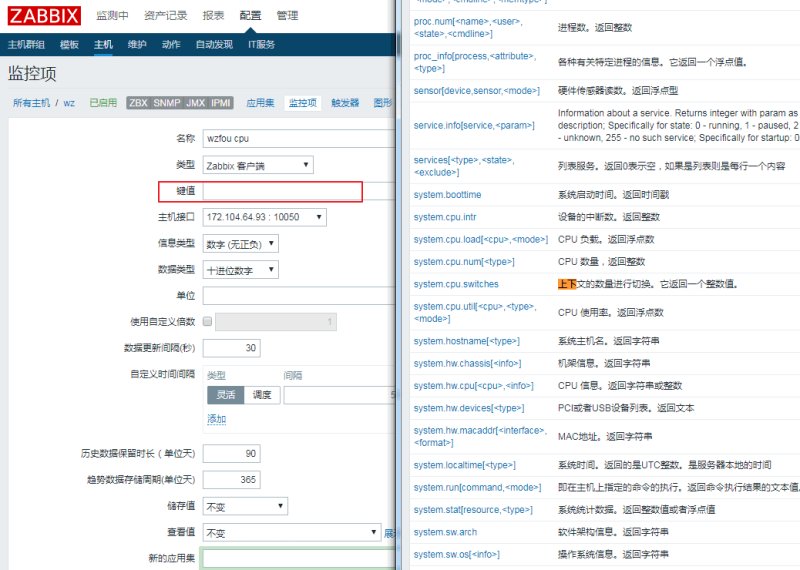The width and height of the screenshot is (800, 570).
Task: Go to 自动发现 submenu
Action: pos(214,44)
